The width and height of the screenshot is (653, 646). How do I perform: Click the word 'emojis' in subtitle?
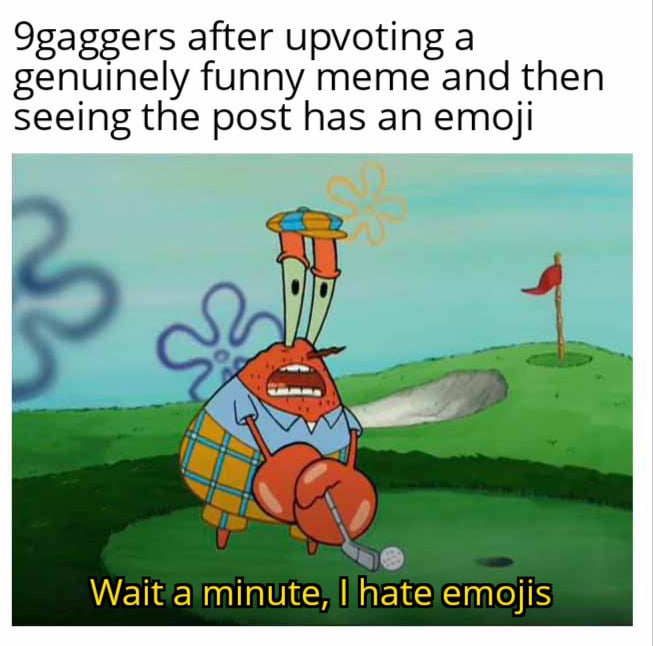coord(497,594)
